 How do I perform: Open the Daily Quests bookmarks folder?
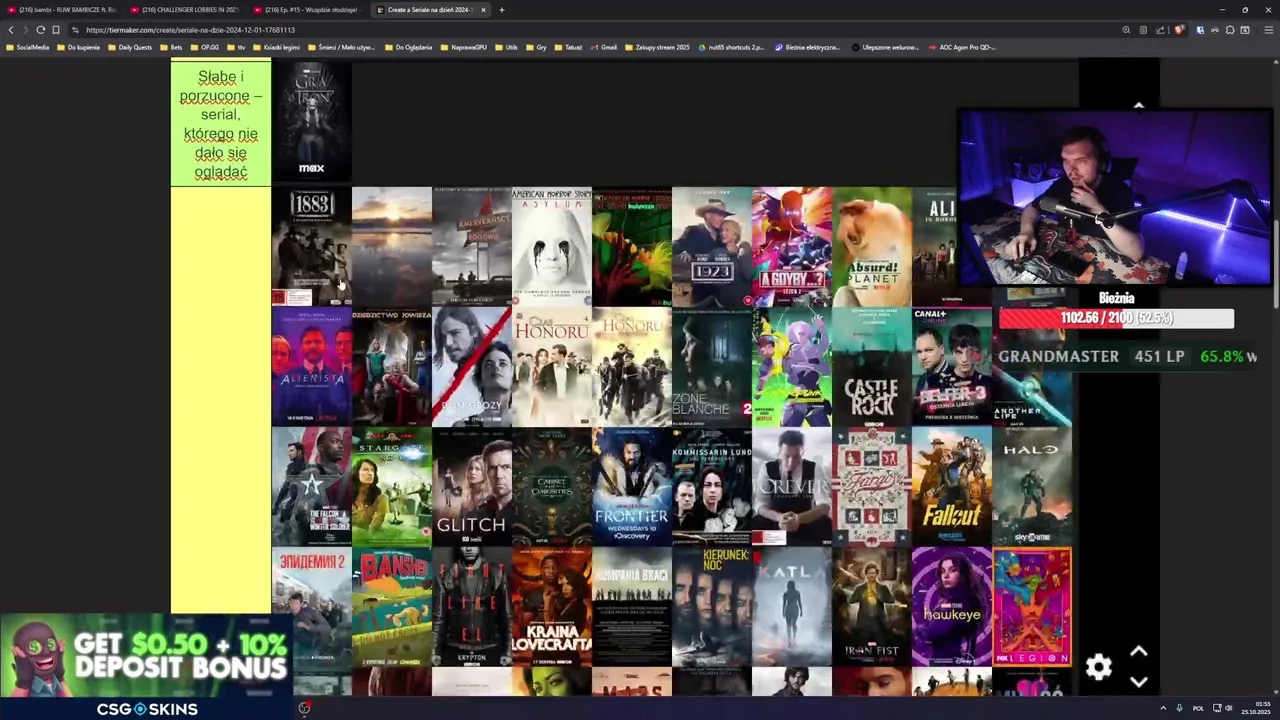click(x=130, y=47)
